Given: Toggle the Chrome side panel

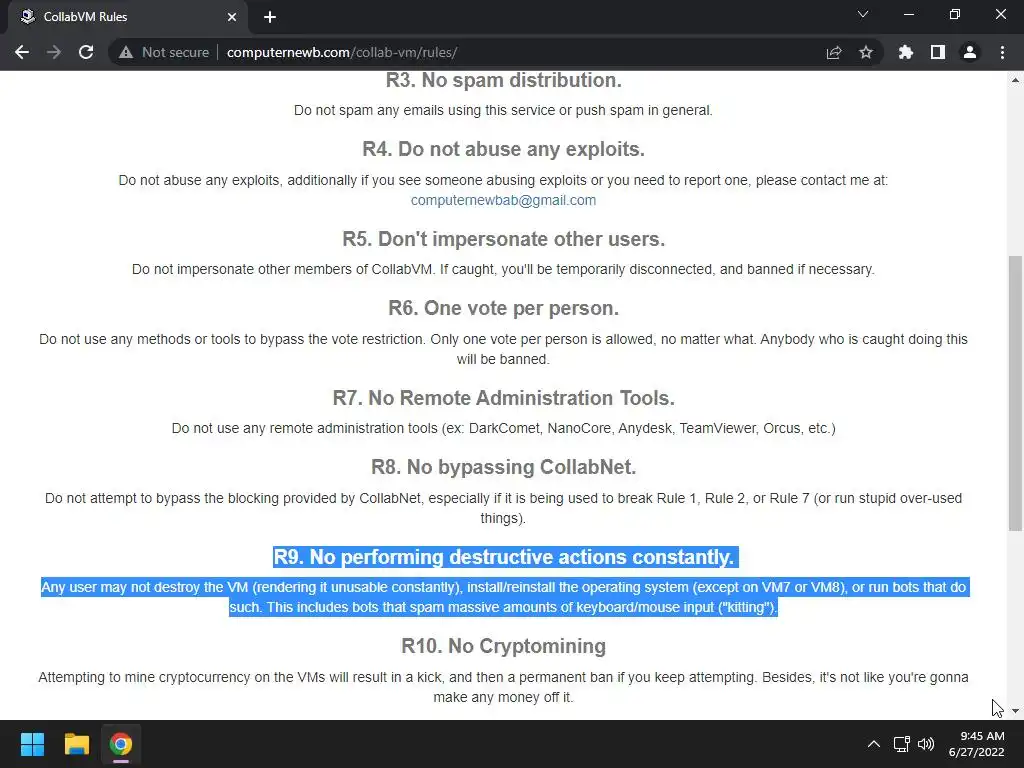Looking at the screenshot, I should click(938, 52).
